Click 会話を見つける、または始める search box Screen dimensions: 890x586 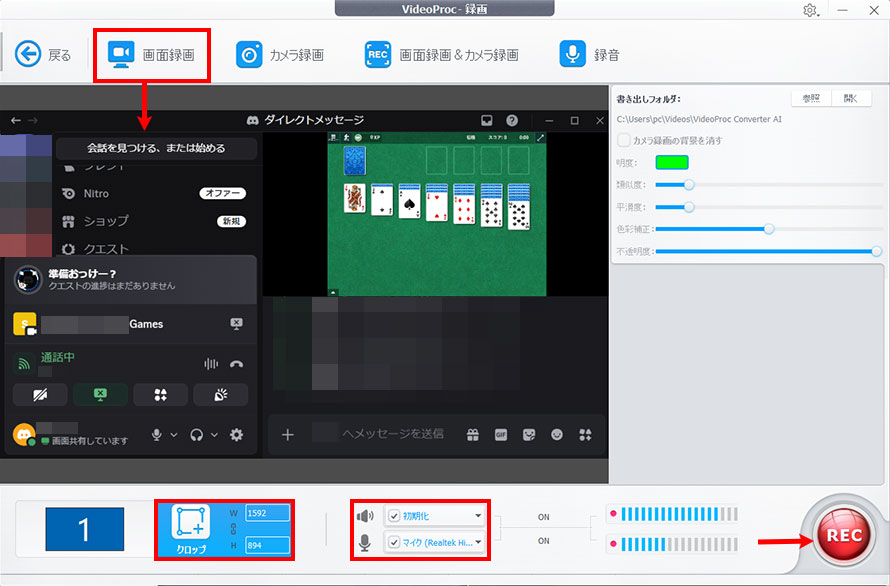point(156,148)
